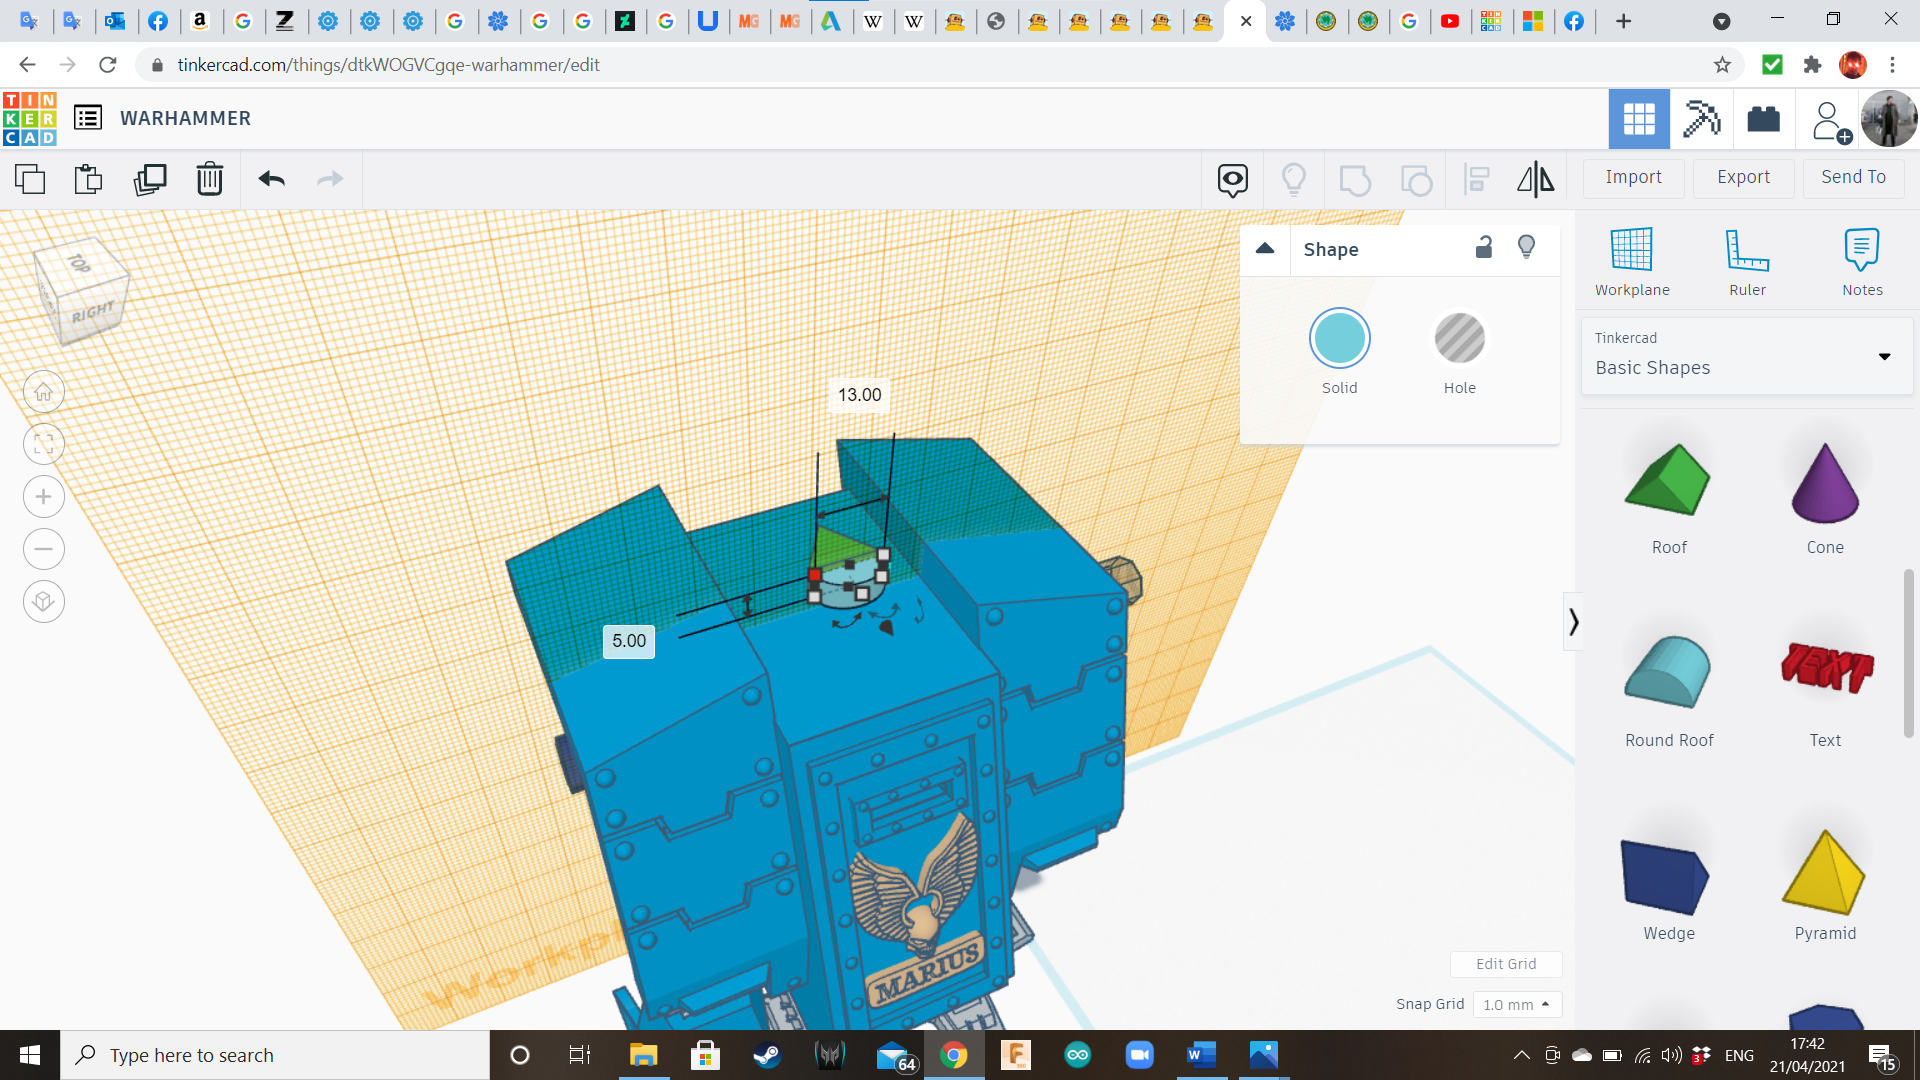Screen dimensions: 1920x1080
Task: Toggle the shape visibility lightbulb in the Shape panel
Action: pos(1526,248)
